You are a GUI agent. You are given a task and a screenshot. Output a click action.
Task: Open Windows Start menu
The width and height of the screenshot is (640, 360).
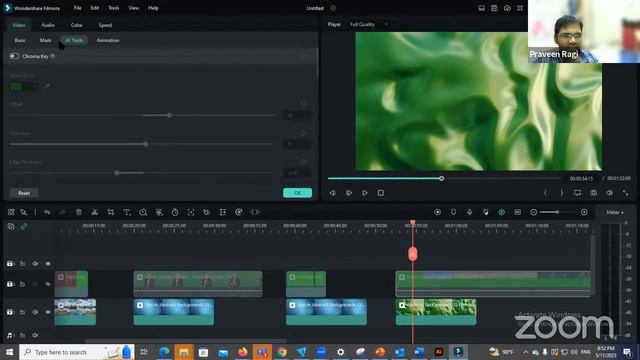[9, 352]
